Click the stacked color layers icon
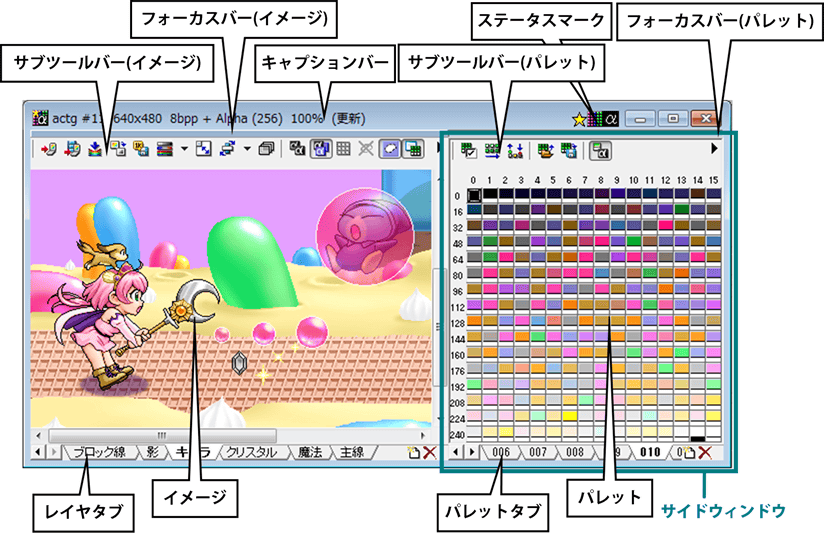The width and height of the screenshot is (824, 533). [164, 150]
